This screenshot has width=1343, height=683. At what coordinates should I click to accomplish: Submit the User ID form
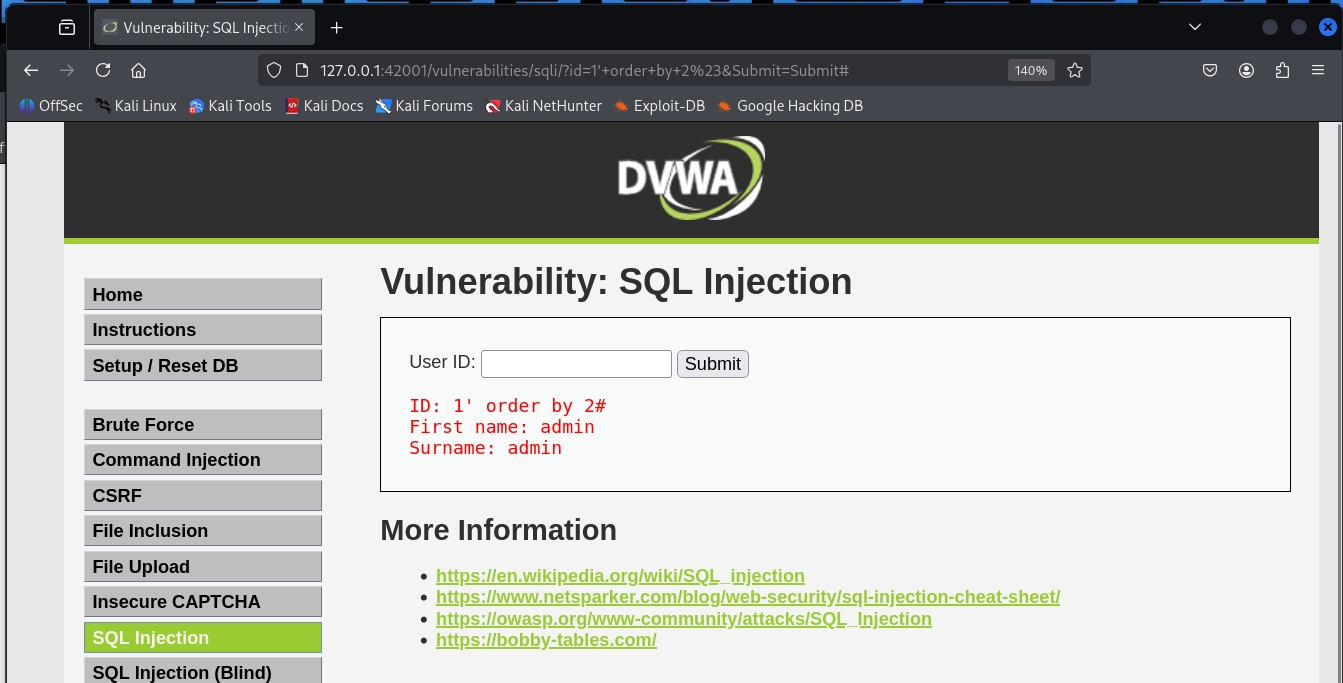tap(713, 364)
